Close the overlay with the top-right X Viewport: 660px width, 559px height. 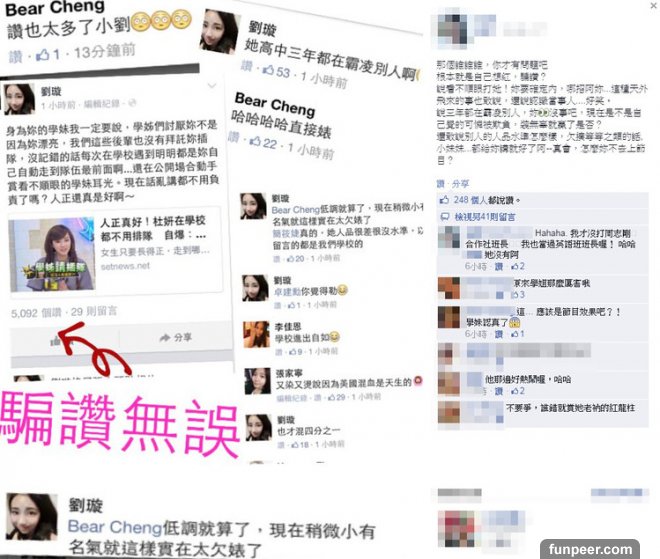point(654,5)
